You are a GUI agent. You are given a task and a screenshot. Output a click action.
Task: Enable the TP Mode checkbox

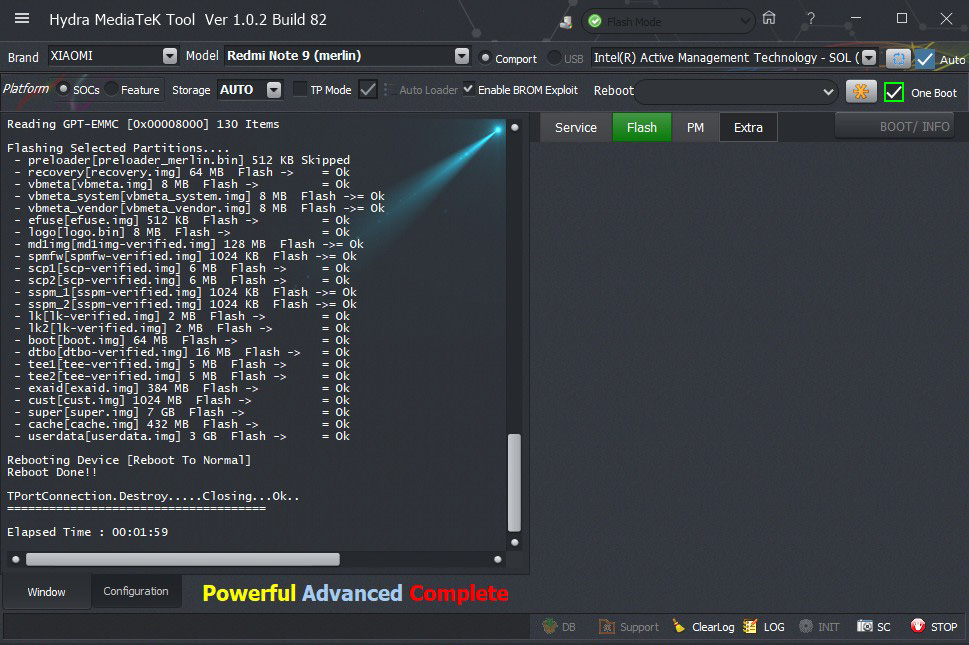pos(300,90)
